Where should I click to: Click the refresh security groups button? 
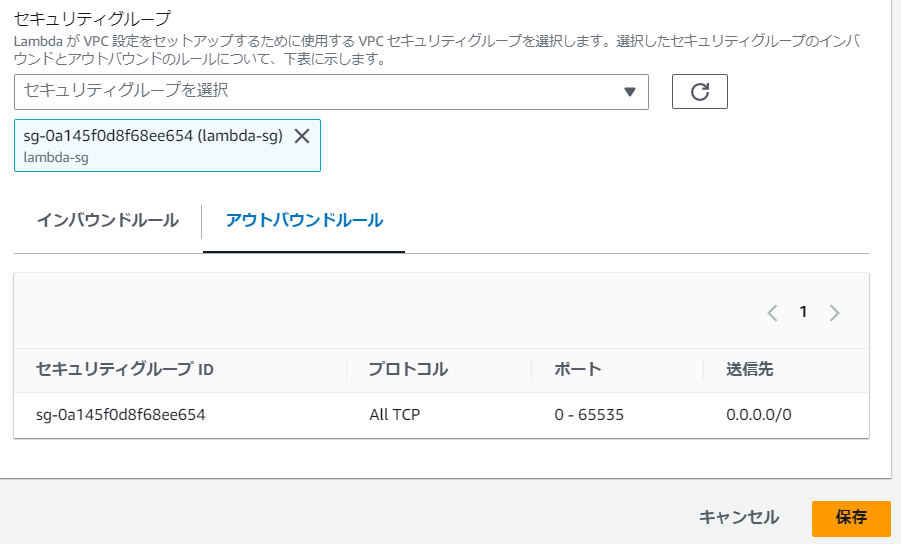pyautogui.click(x=699, y=91)
